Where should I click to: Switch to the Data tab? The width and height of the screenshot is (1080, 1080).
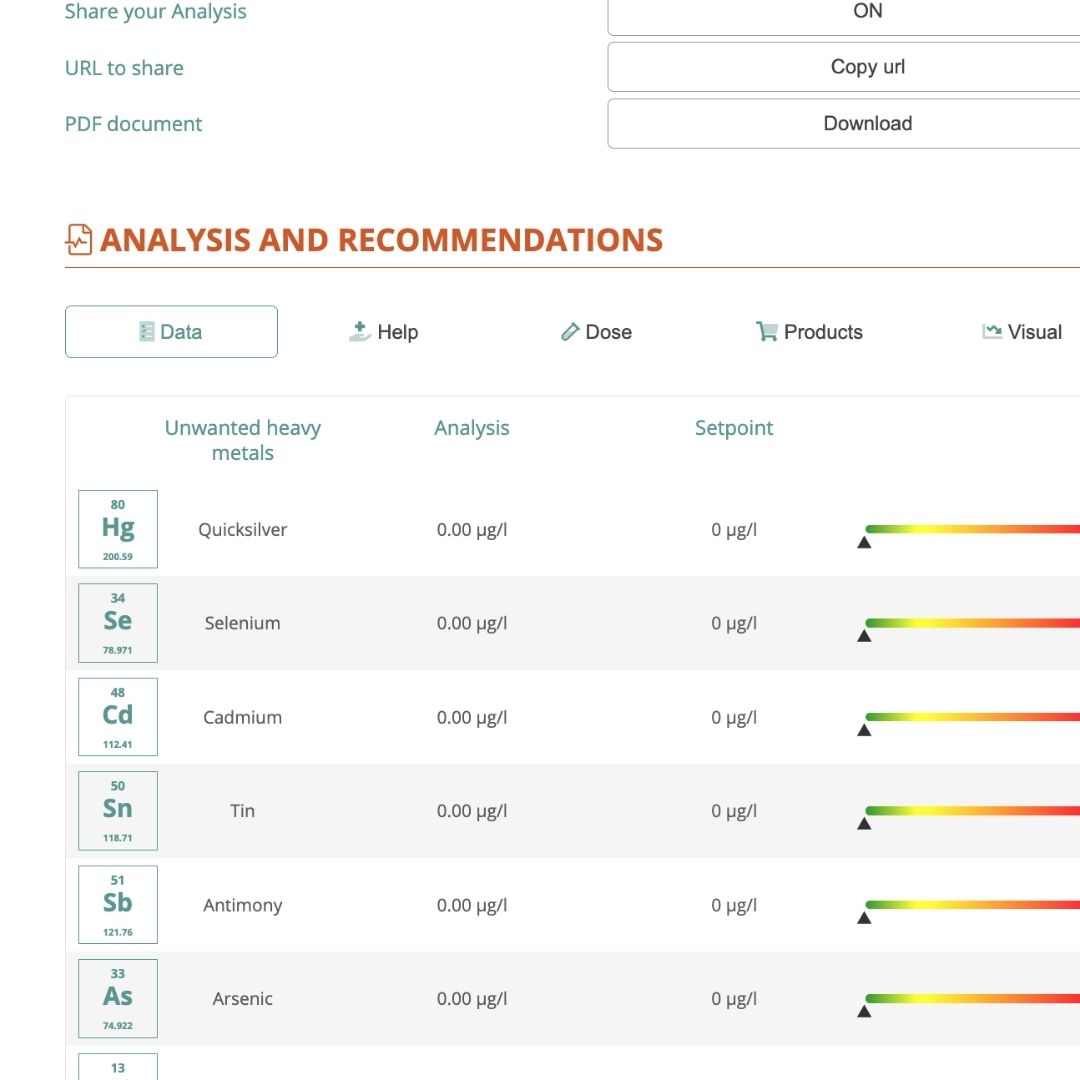click(x=171, y=332)
